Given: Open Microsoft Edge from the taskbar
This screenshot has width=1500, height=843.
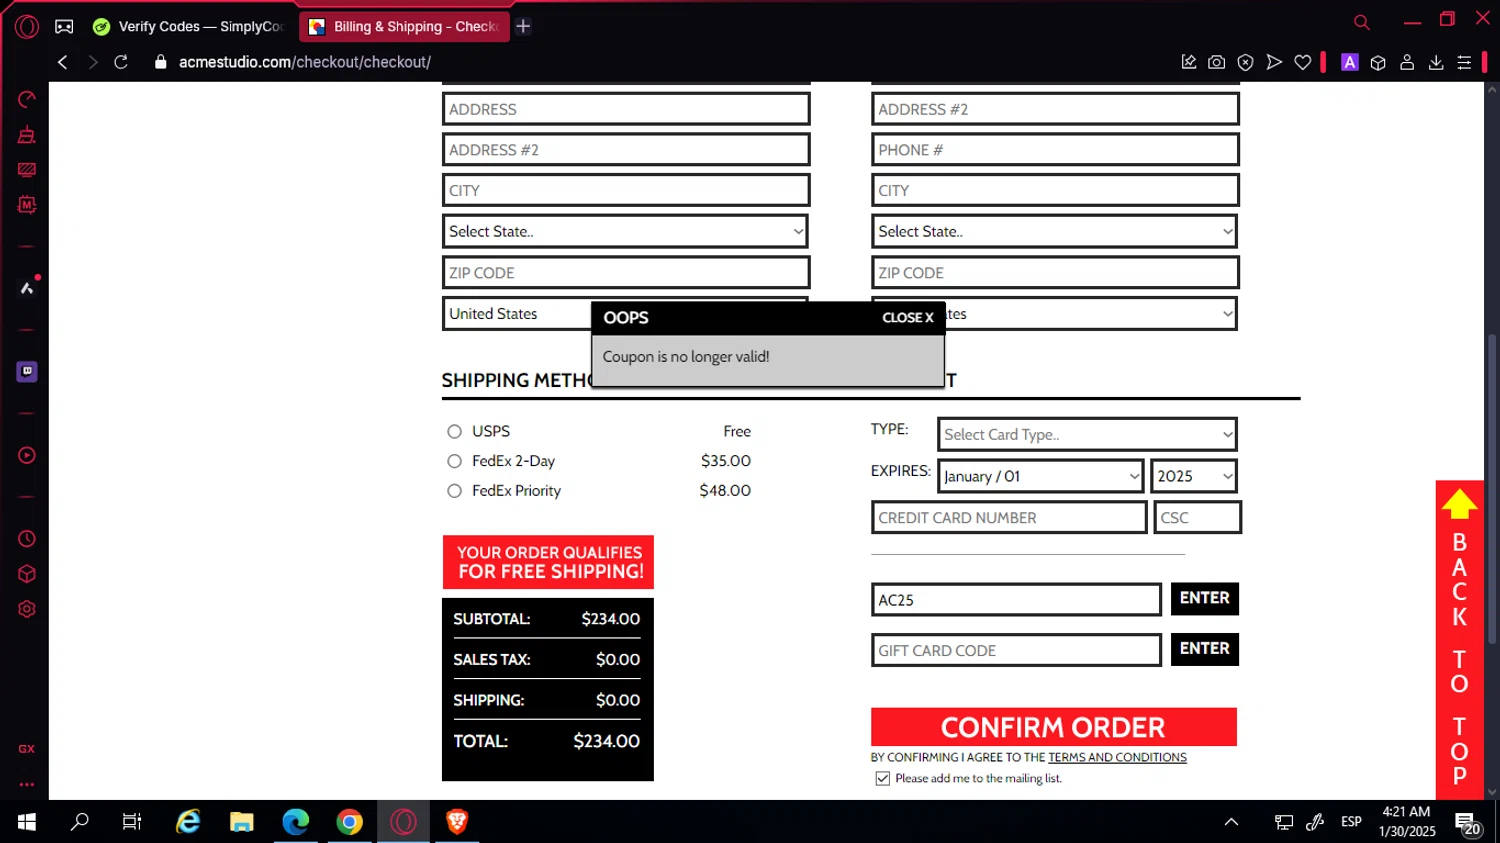Looking at the screenshot, I should (x=295, y=822).
